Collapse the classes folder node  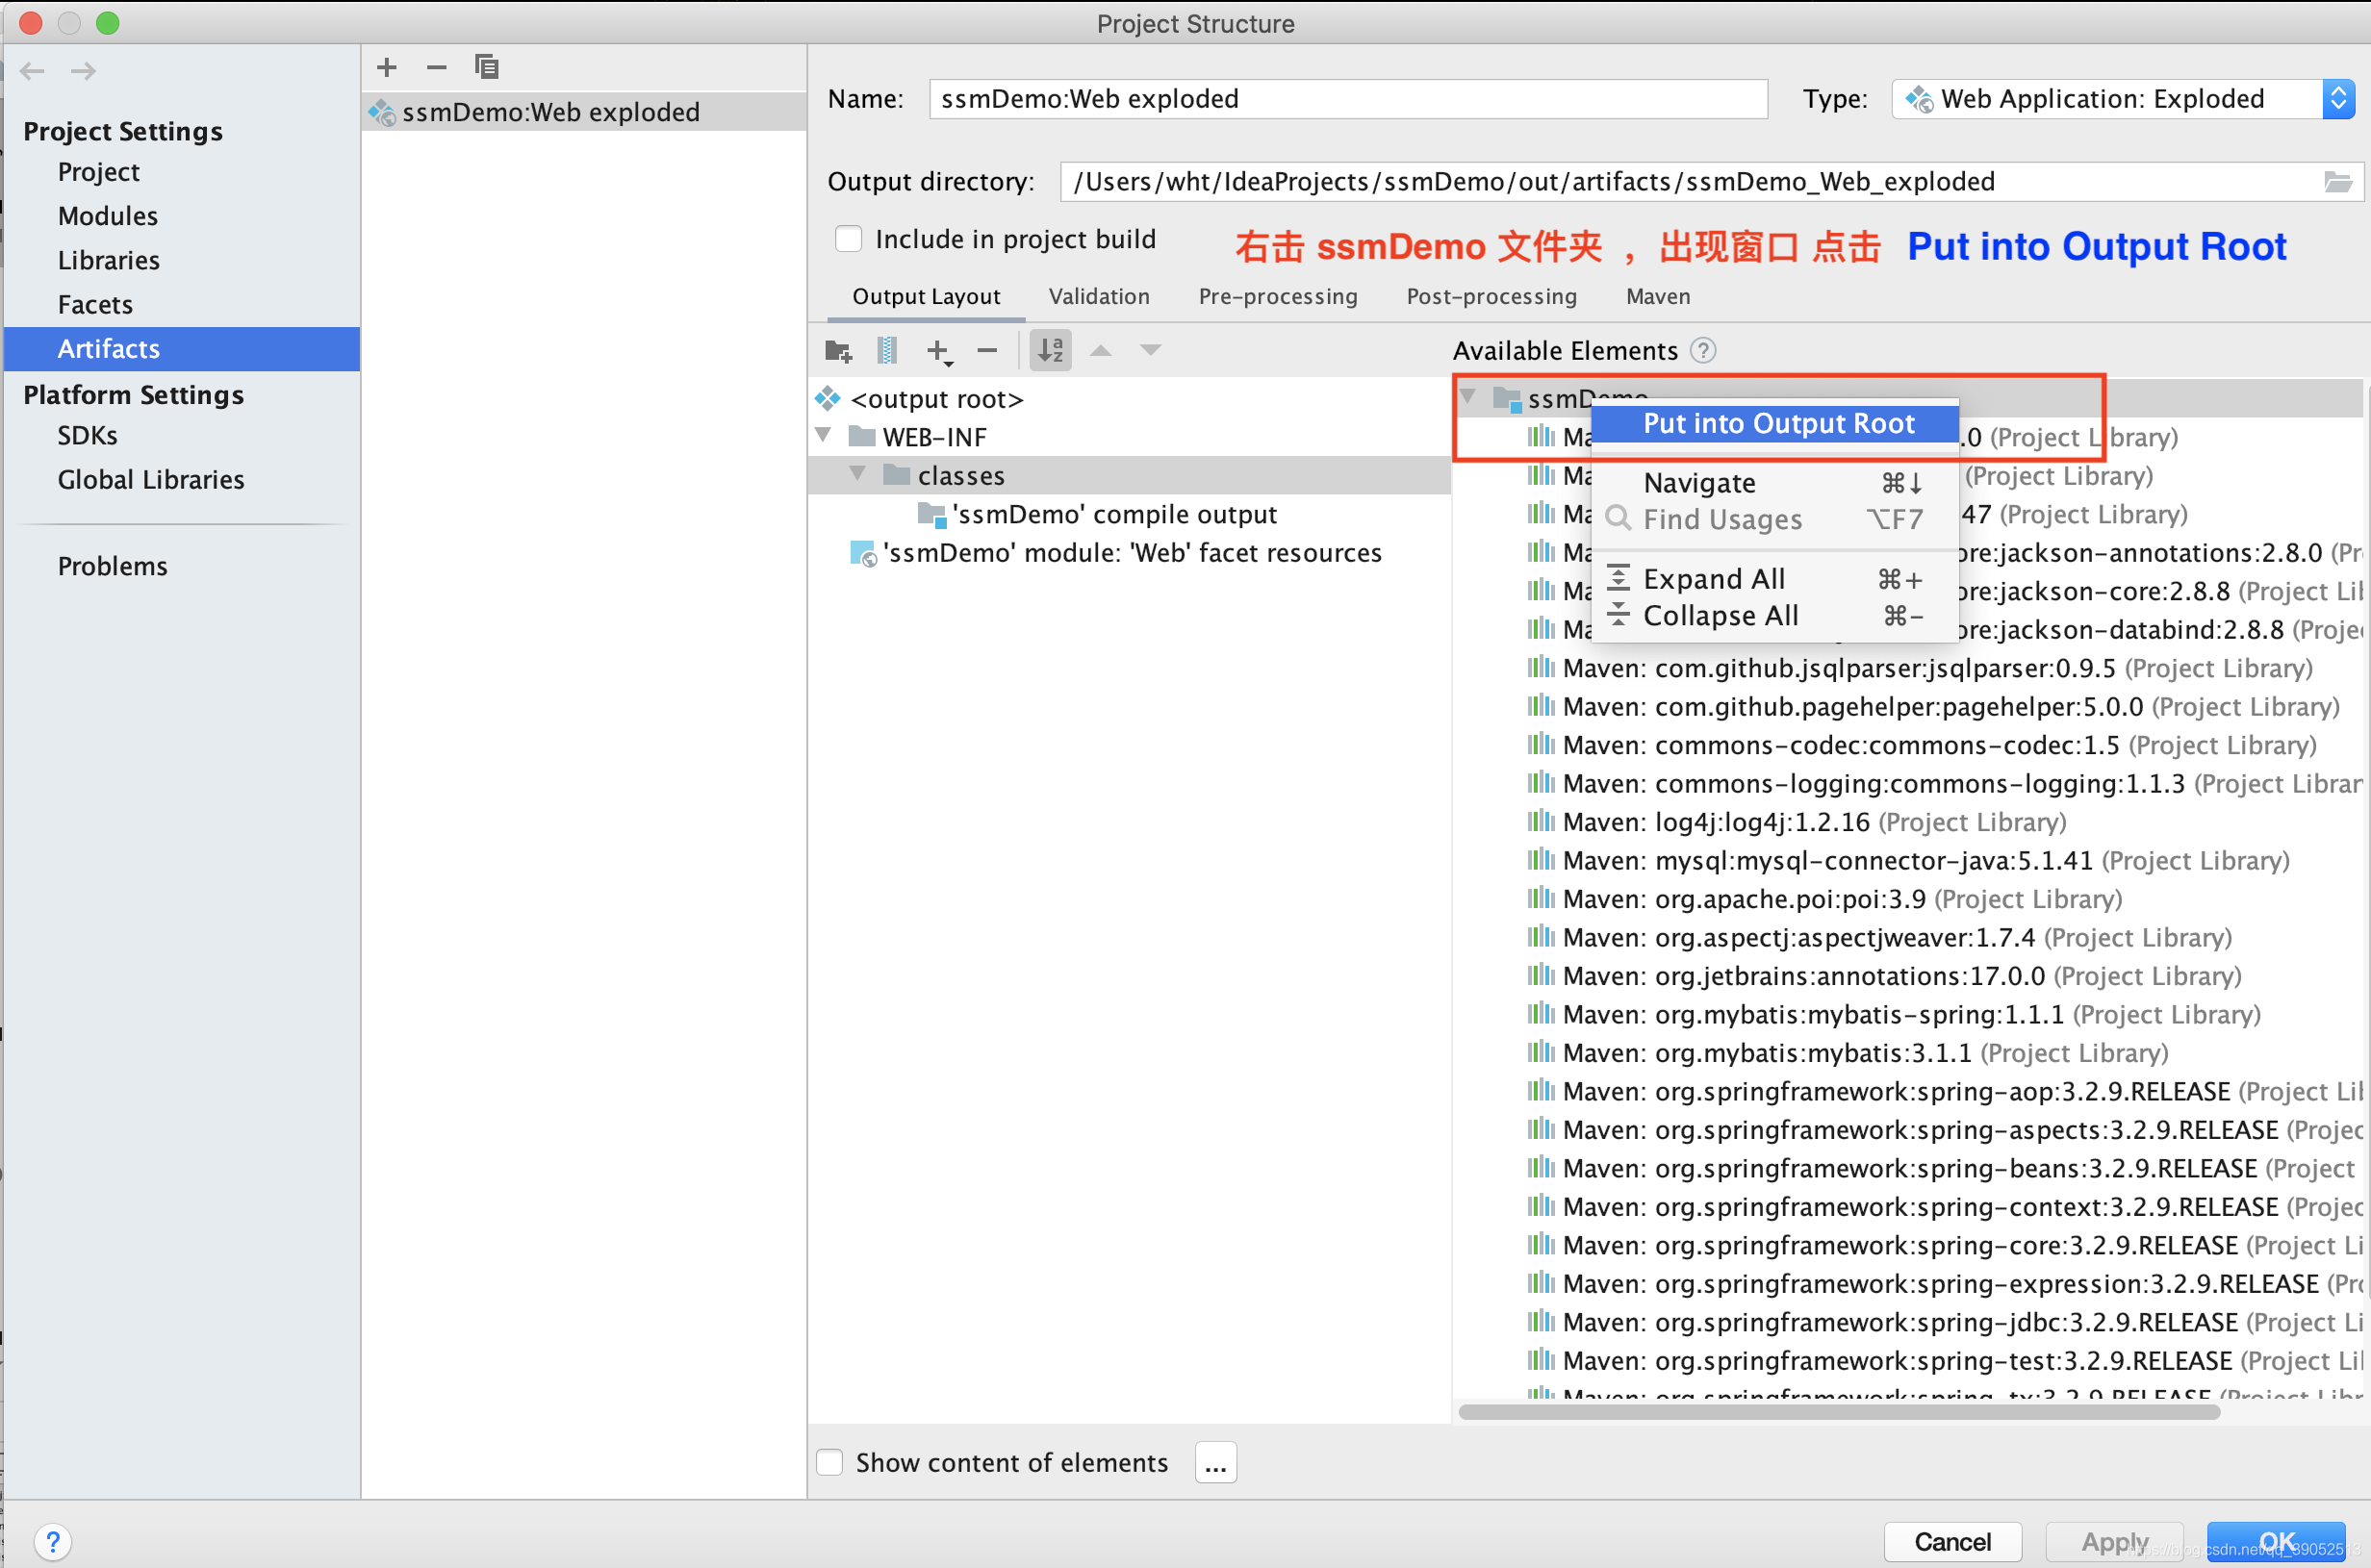[858, 474]
